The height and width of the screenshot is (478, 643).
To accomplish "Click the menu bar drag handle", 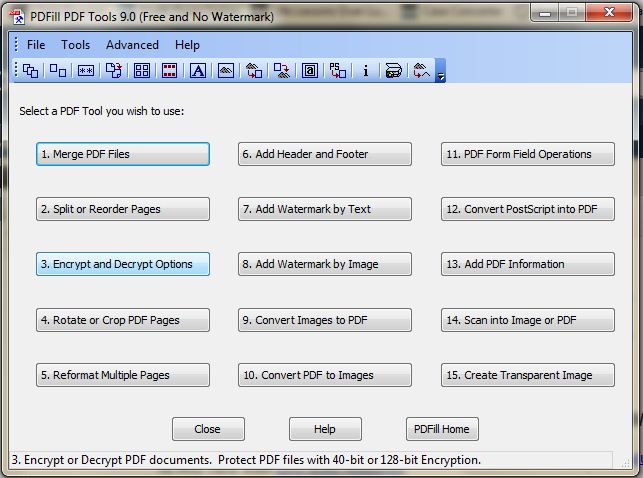I will [16, 44].
